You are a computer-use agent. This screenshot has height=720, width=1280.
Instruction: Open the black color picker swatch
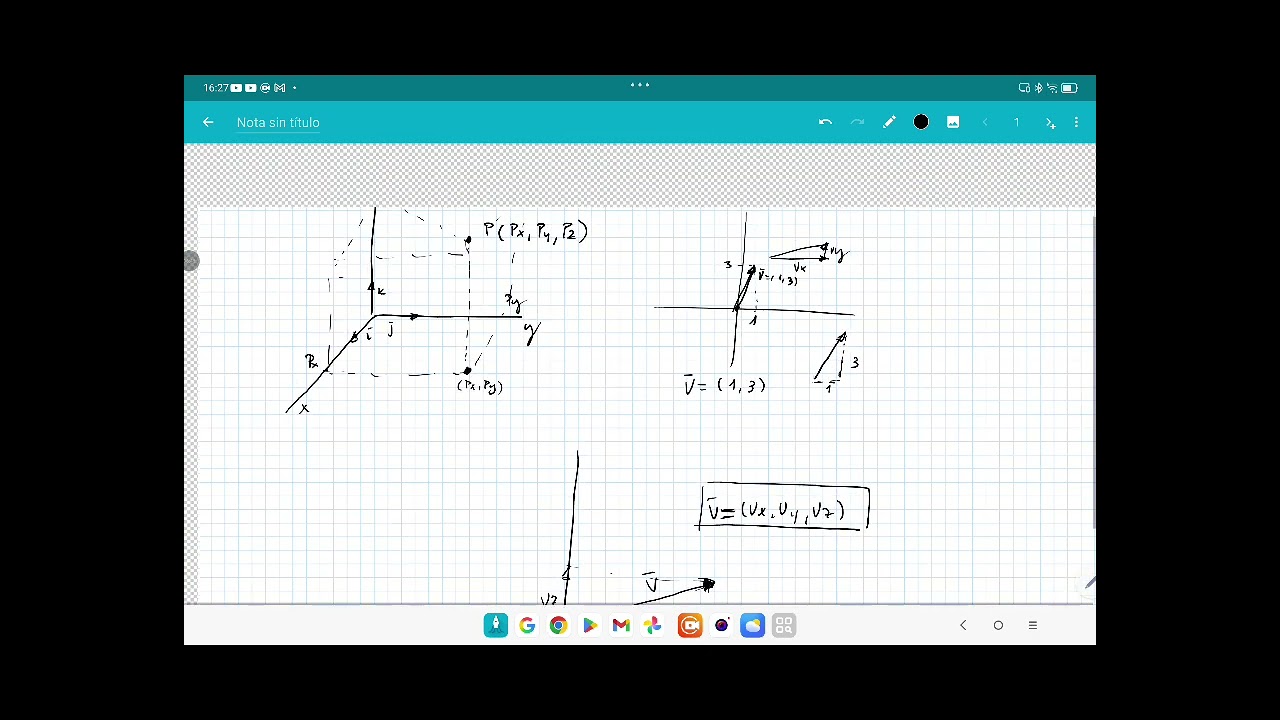click(x=921, y=122)
